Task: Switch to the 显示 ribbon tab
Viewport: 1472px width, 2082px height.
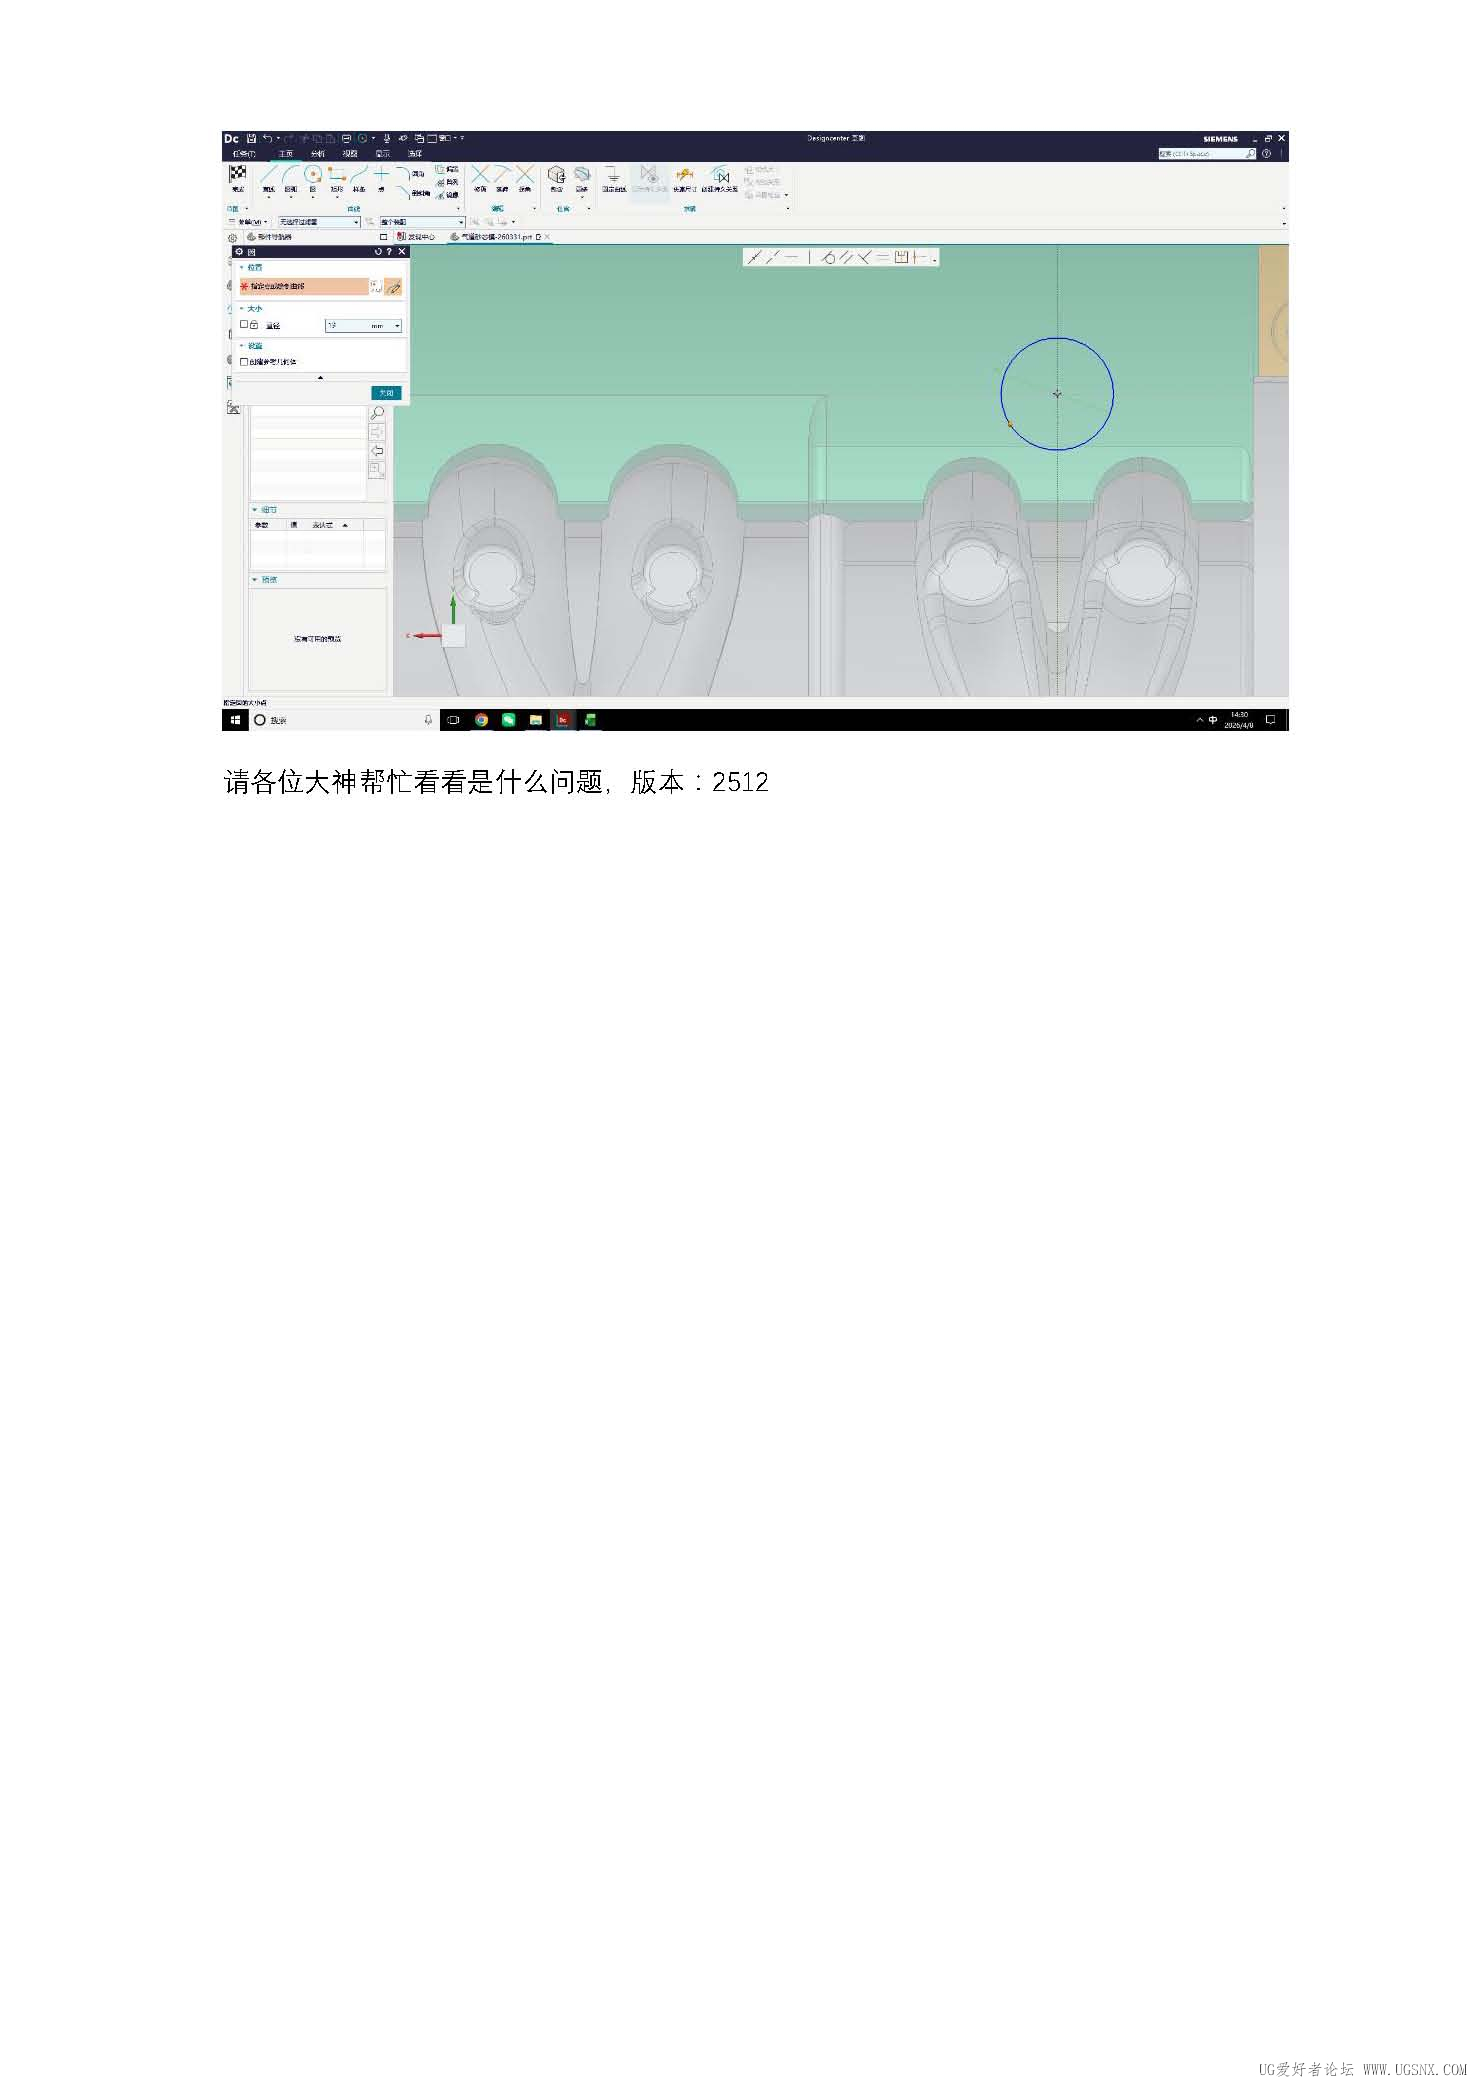Action: (382, 154)
